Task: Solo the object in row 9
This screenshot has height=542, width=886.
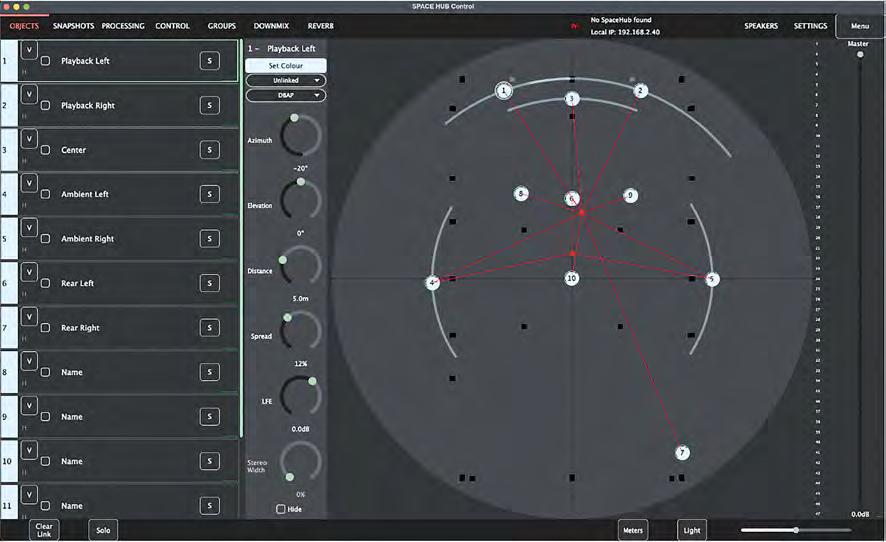Action: click(210, 417)
